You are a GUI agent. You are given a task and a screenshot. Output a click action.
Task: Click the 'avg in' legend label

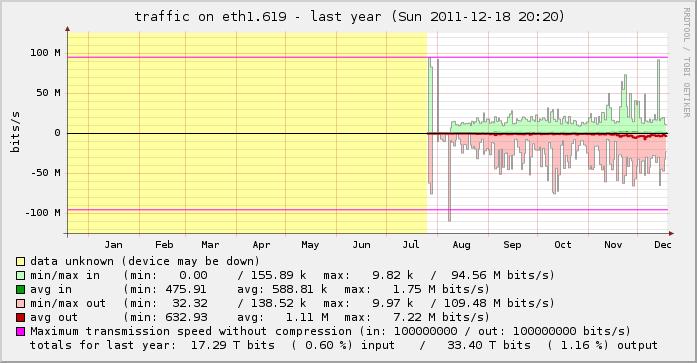tap(51, 290)
